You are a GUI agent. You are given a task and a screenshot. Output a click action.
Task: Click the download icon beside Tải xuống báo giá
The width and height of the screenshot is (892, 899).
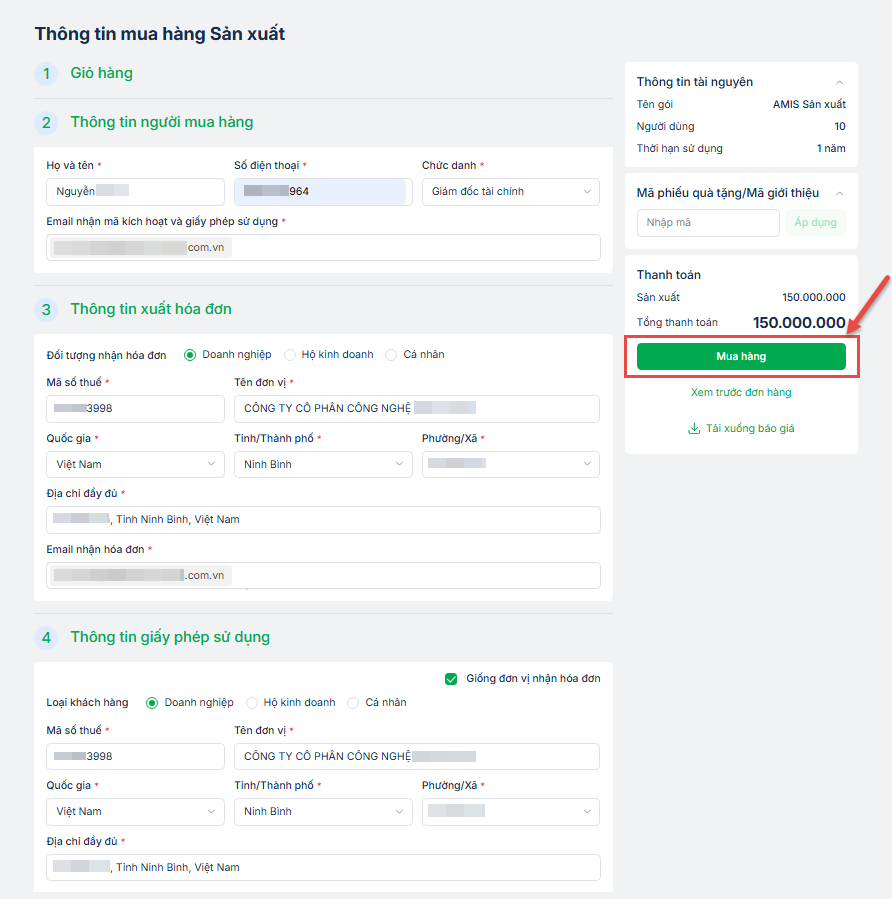pos(694,429)
